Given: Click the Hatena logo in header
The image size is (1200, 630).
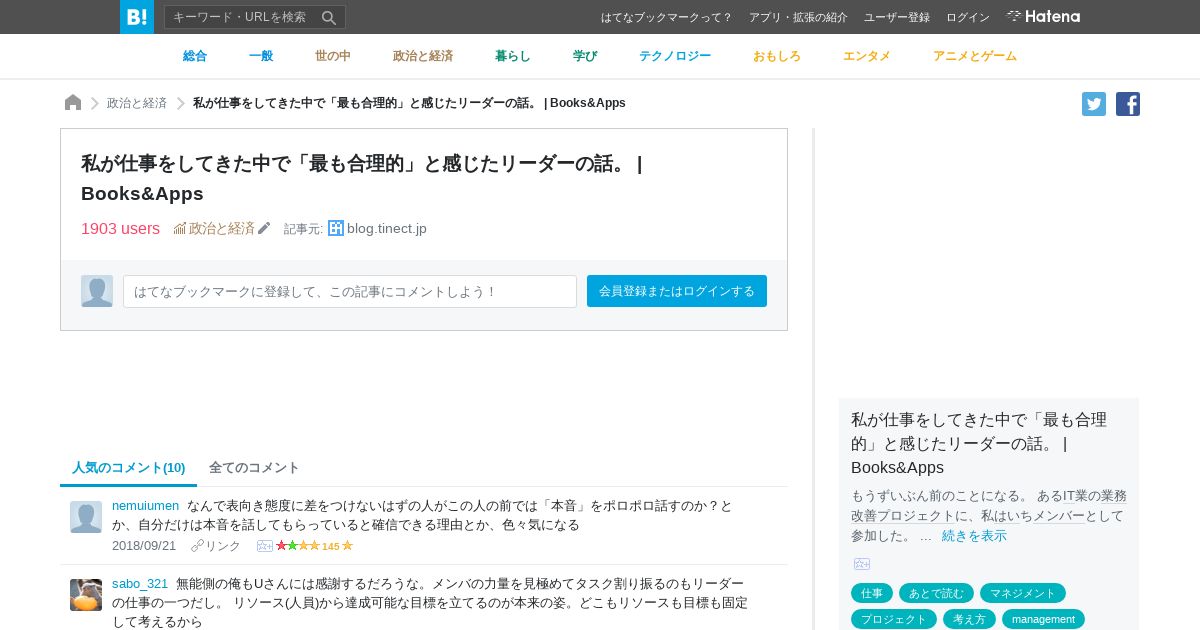Looking at the screenshot, I should pyautogui.click(x=1043, y=17).
